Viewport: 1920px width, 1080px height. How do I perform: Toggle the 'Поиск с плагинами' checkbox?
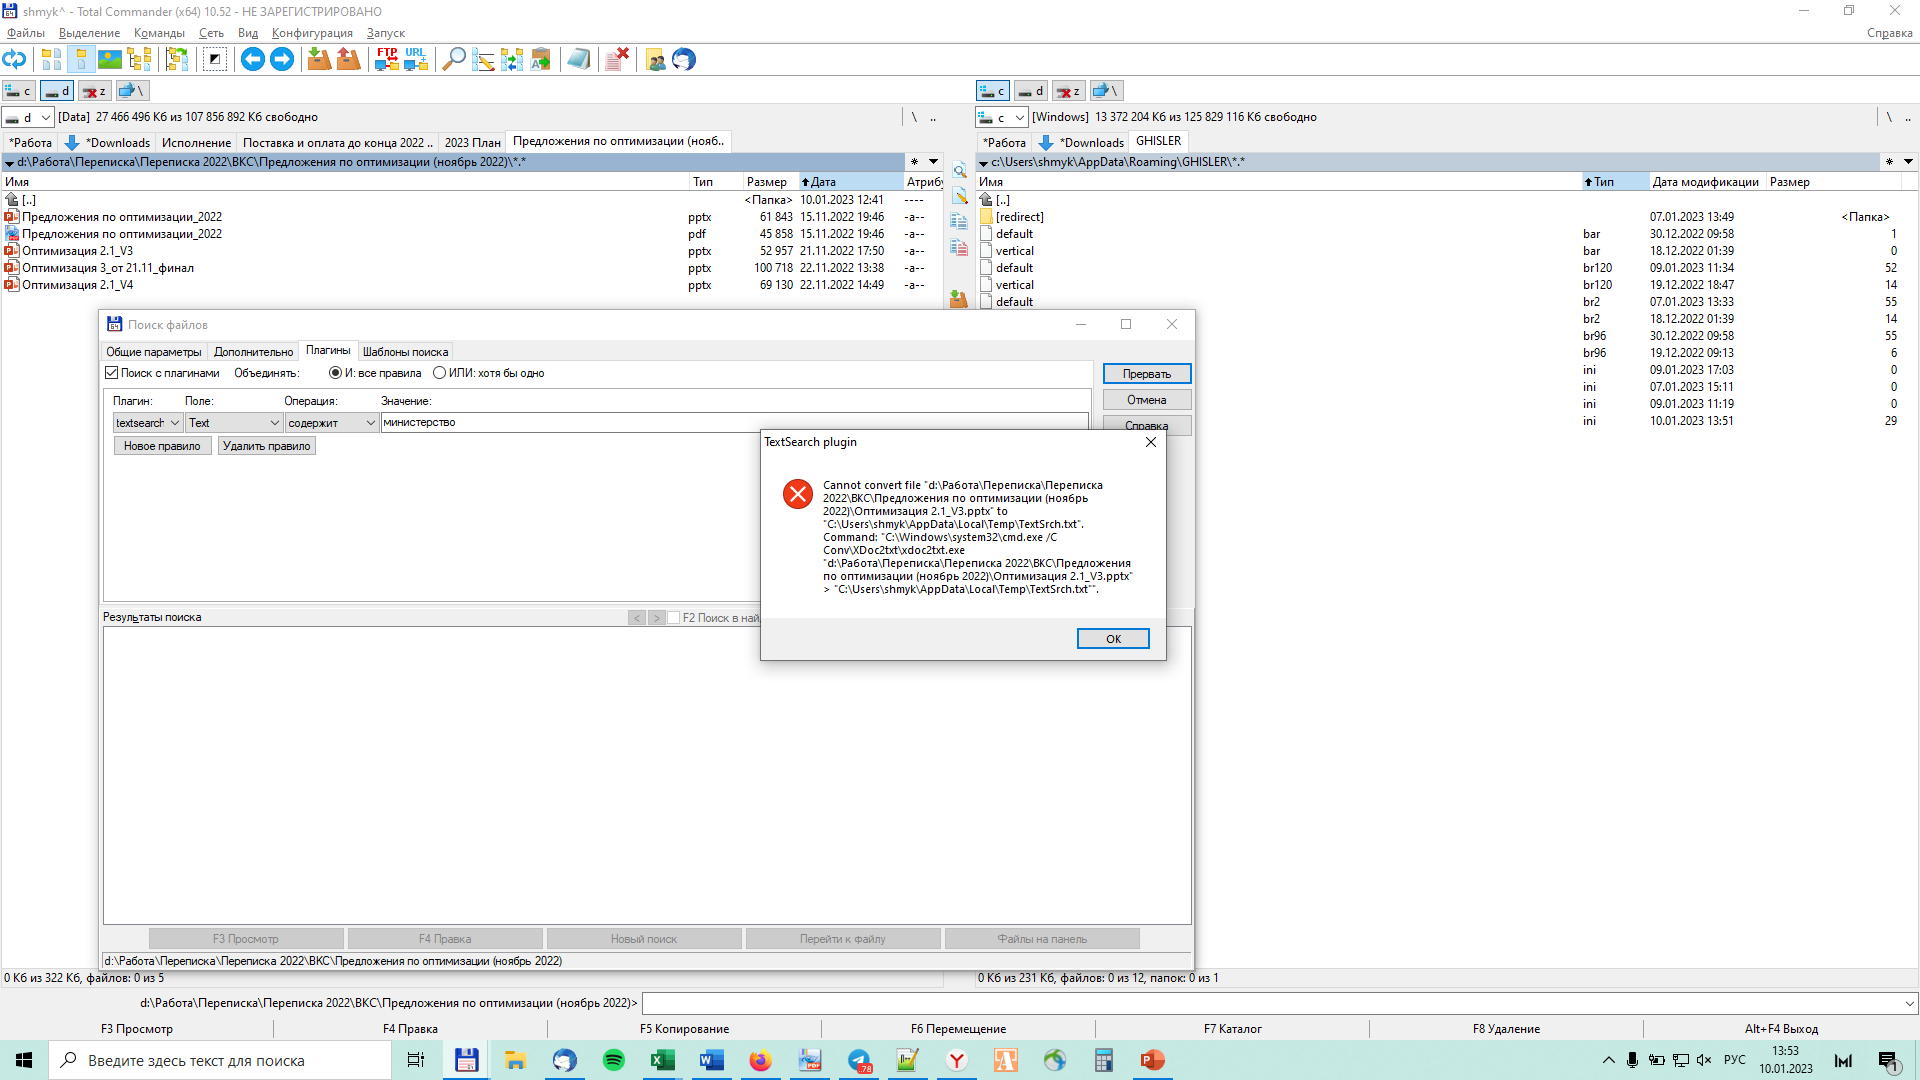[x=112, y=373]
